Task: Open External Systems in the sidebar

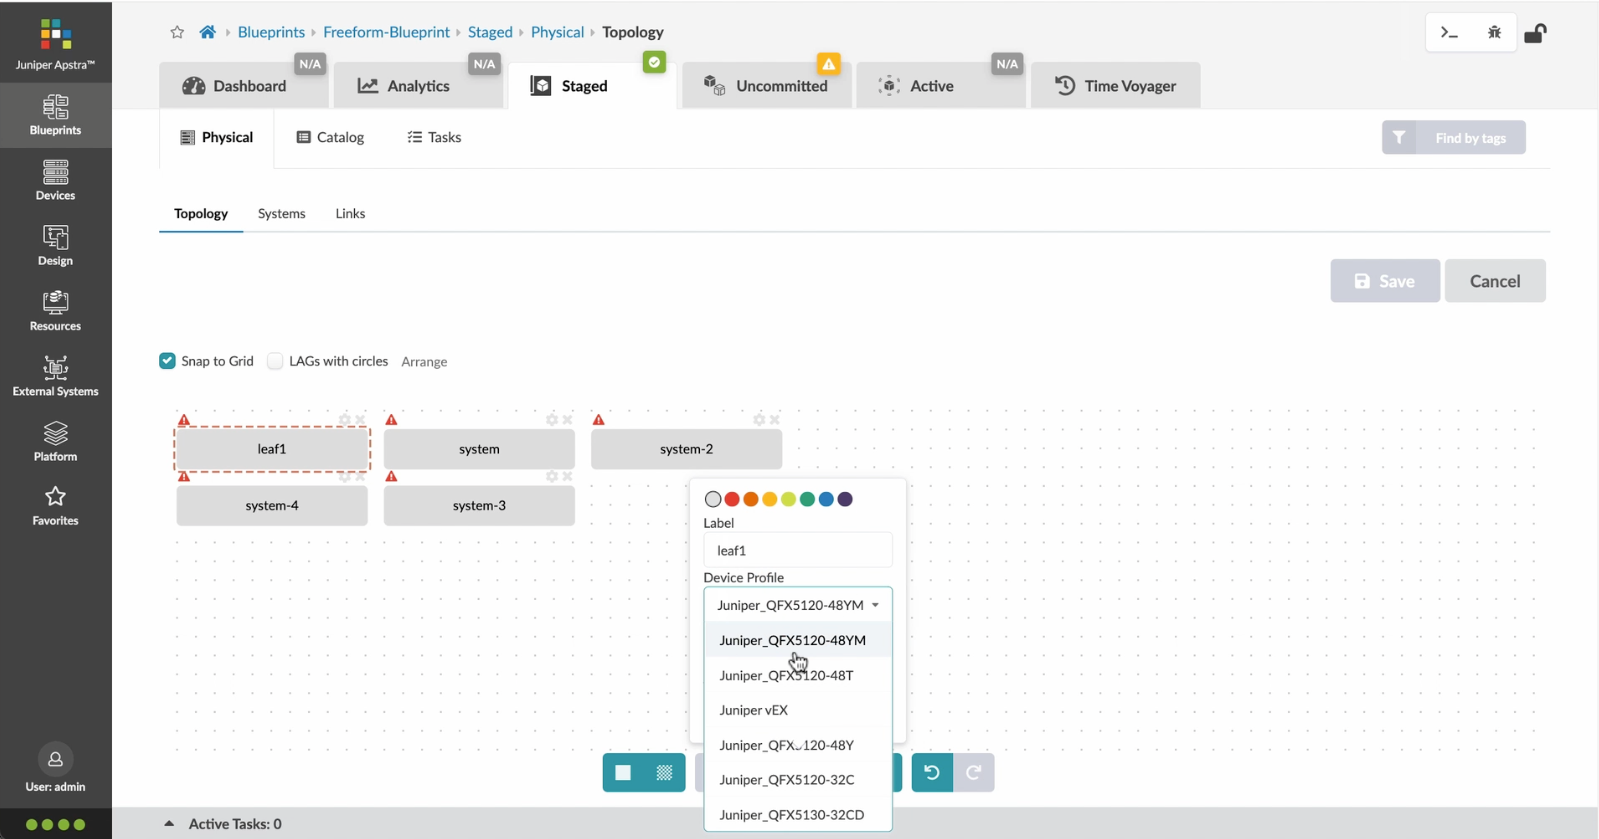Action: [x=55, y=376]
